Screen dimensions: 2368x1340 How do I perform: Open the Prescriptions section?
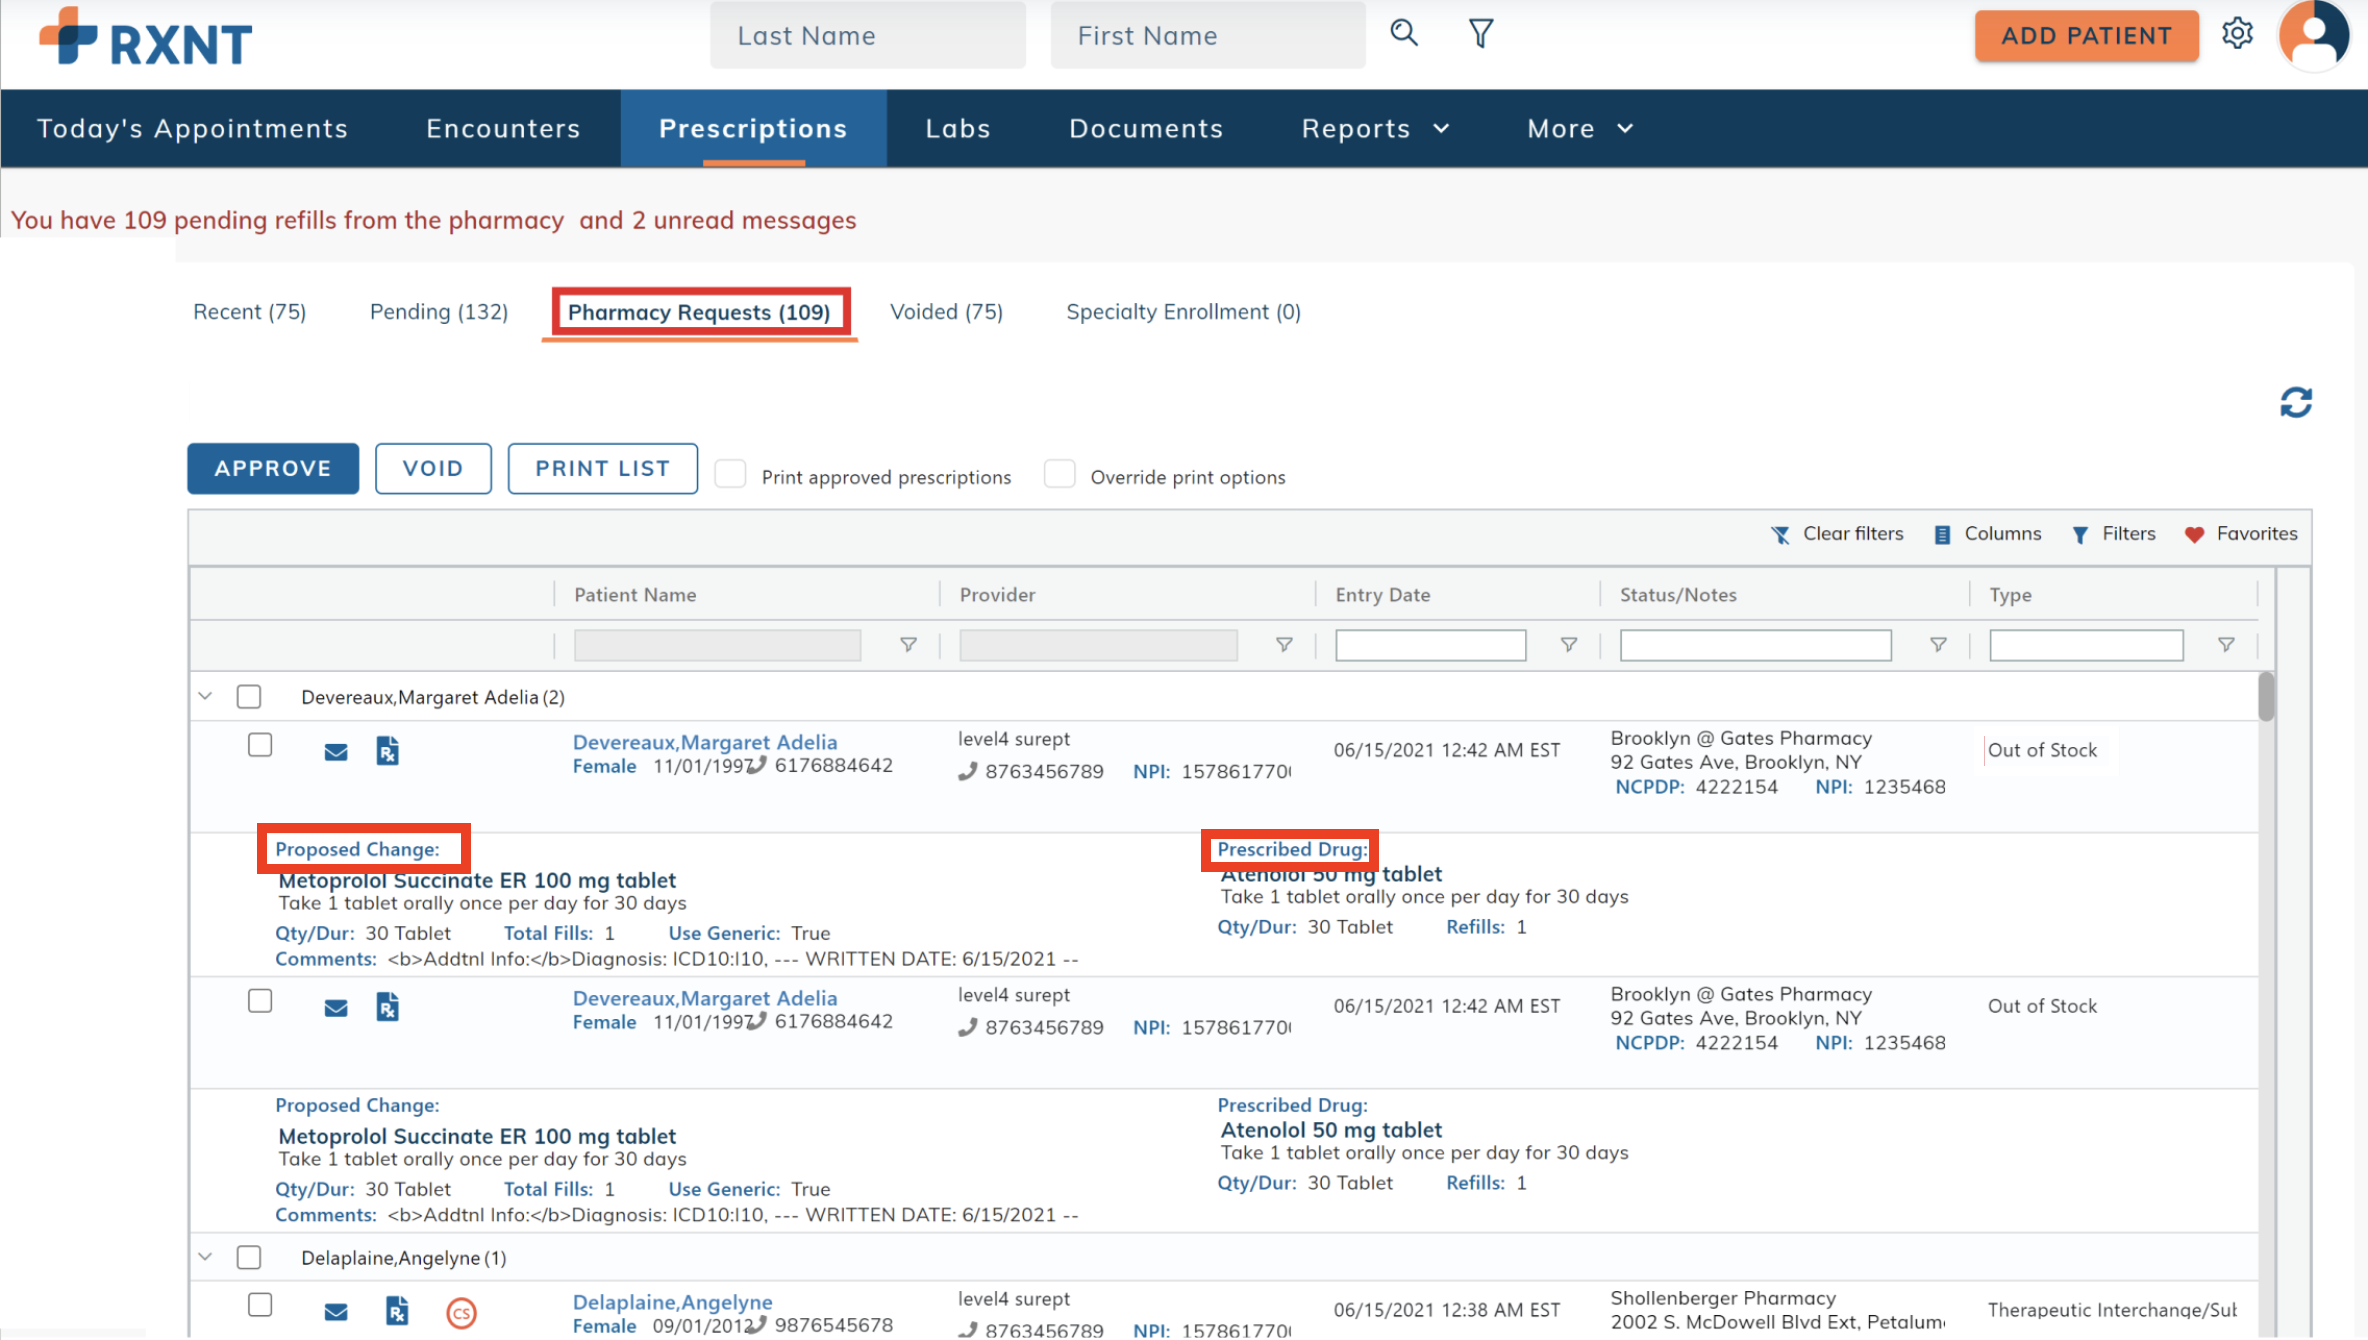753,128
